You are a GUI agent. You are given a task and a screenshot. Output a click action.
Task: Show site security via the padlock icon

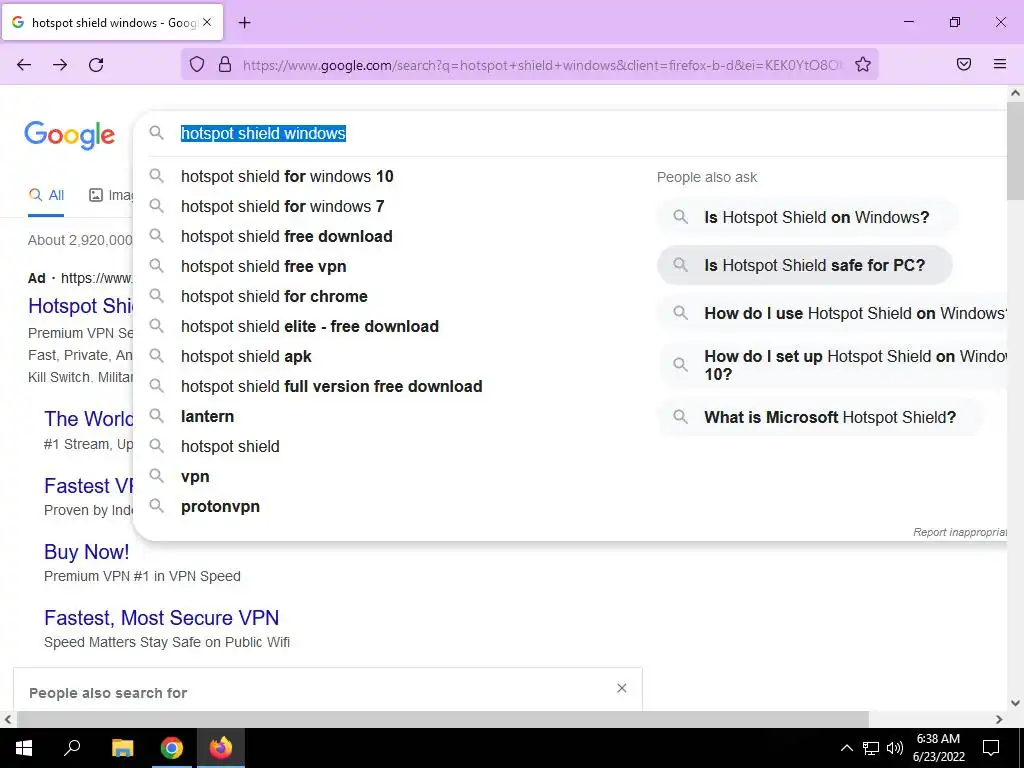click(225, 64)
